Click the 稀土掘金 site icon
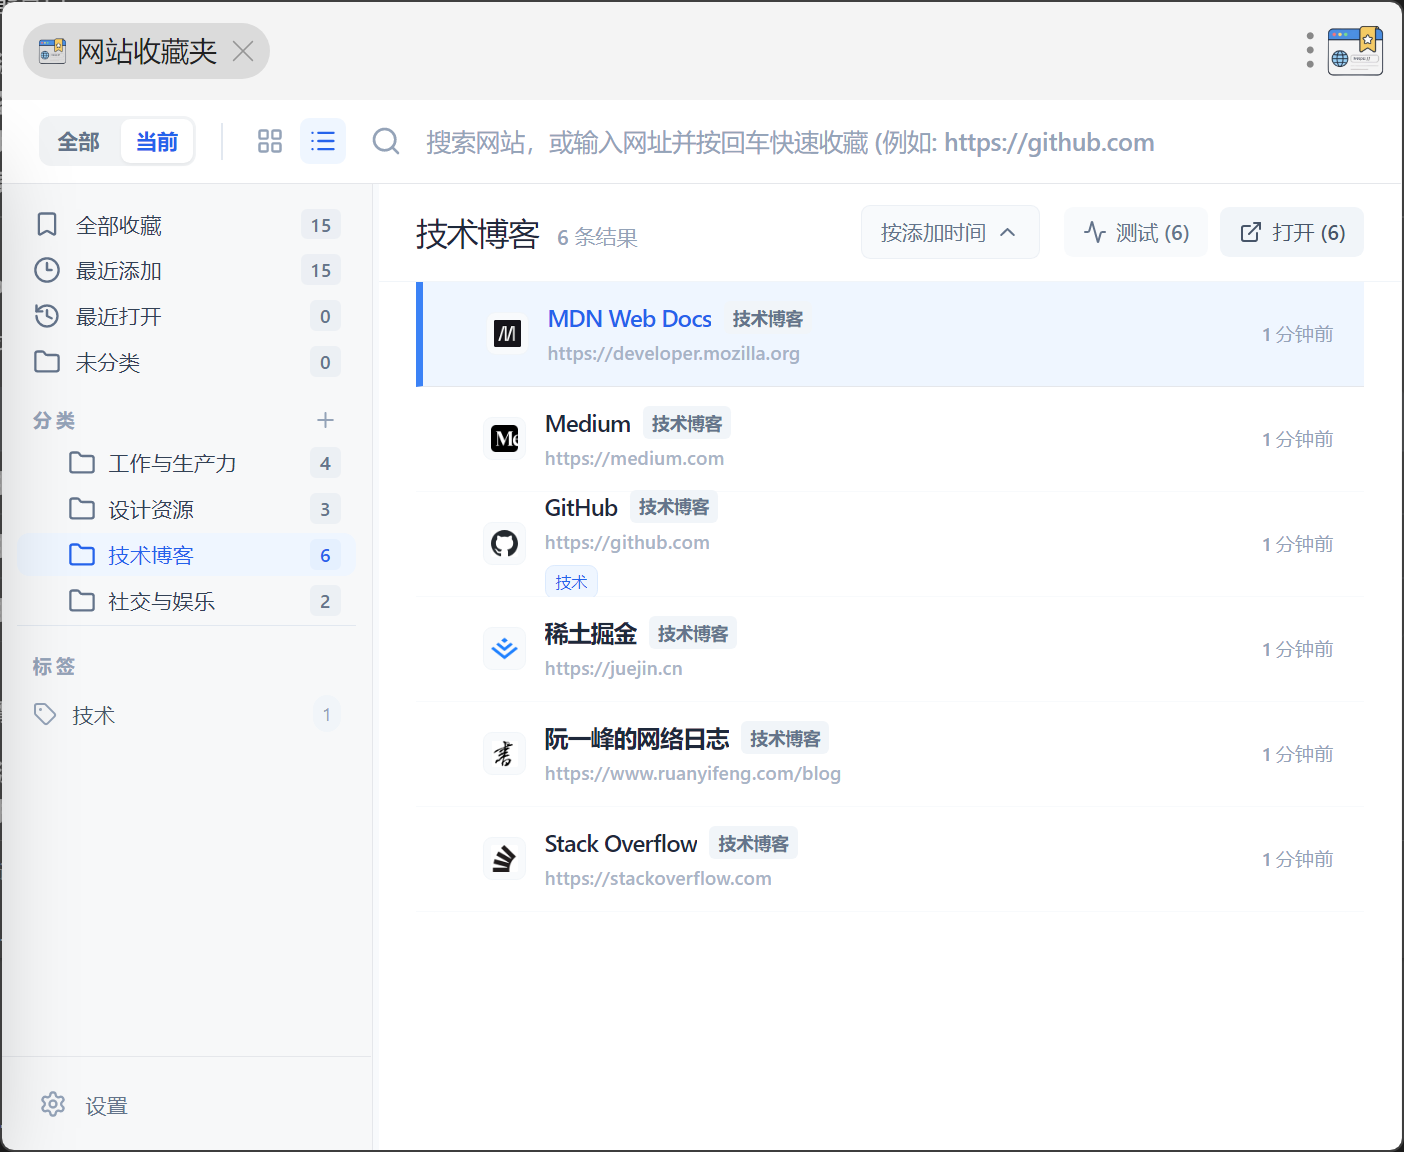Screen dimensions: 1404x1152 coord(505,648)
